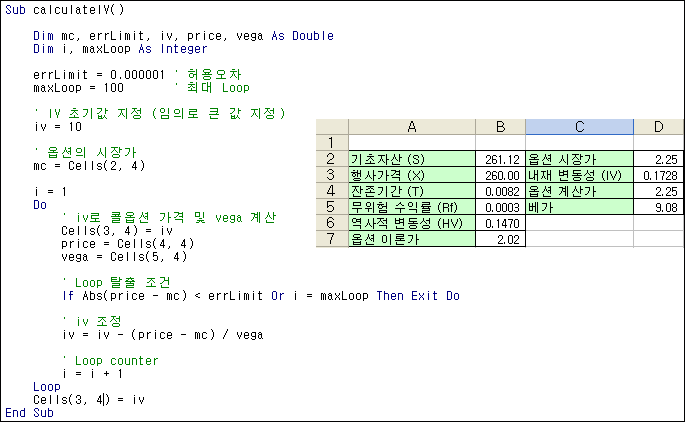The width and height of the screenshot is (685, 422).
Task: Click the 무위험 수익률 (Rf) label cell
Action: [411, 207]
